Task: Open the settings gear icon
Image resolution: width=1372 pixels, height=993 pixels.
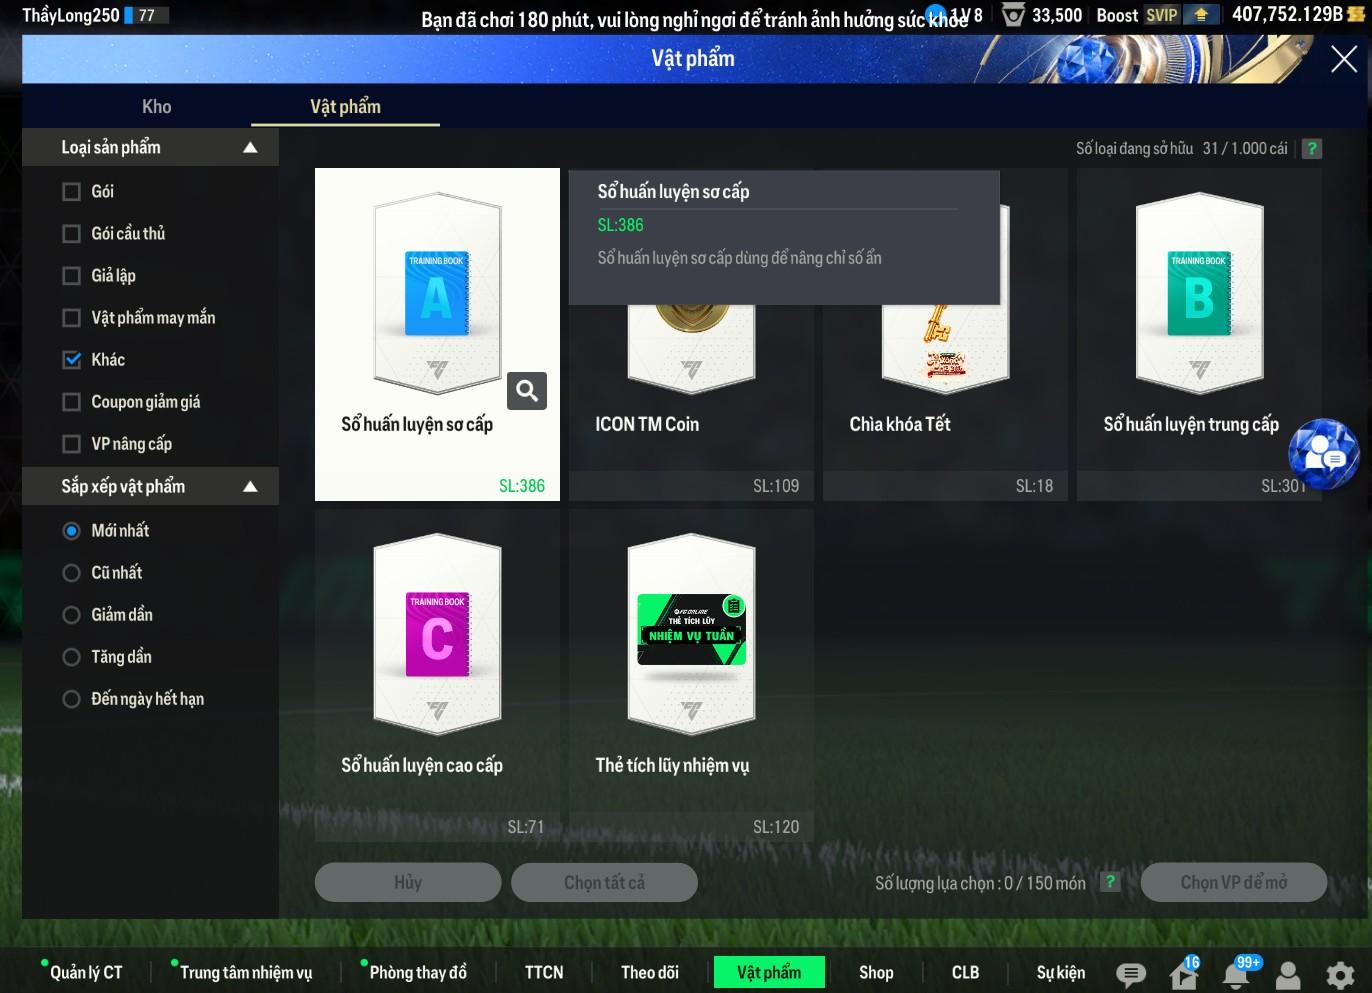Action: (1340, 974)
